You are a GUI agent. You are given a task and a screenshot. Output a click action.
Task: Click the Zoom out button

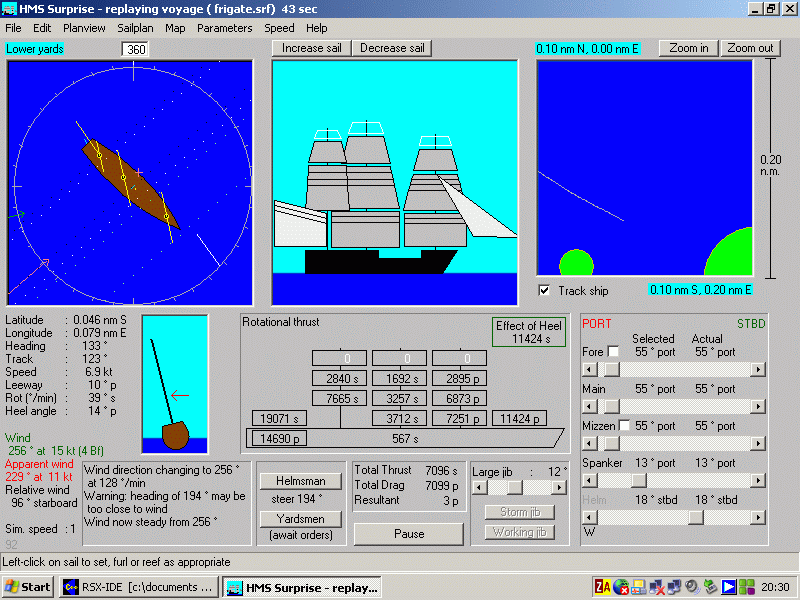pos(750,48)
